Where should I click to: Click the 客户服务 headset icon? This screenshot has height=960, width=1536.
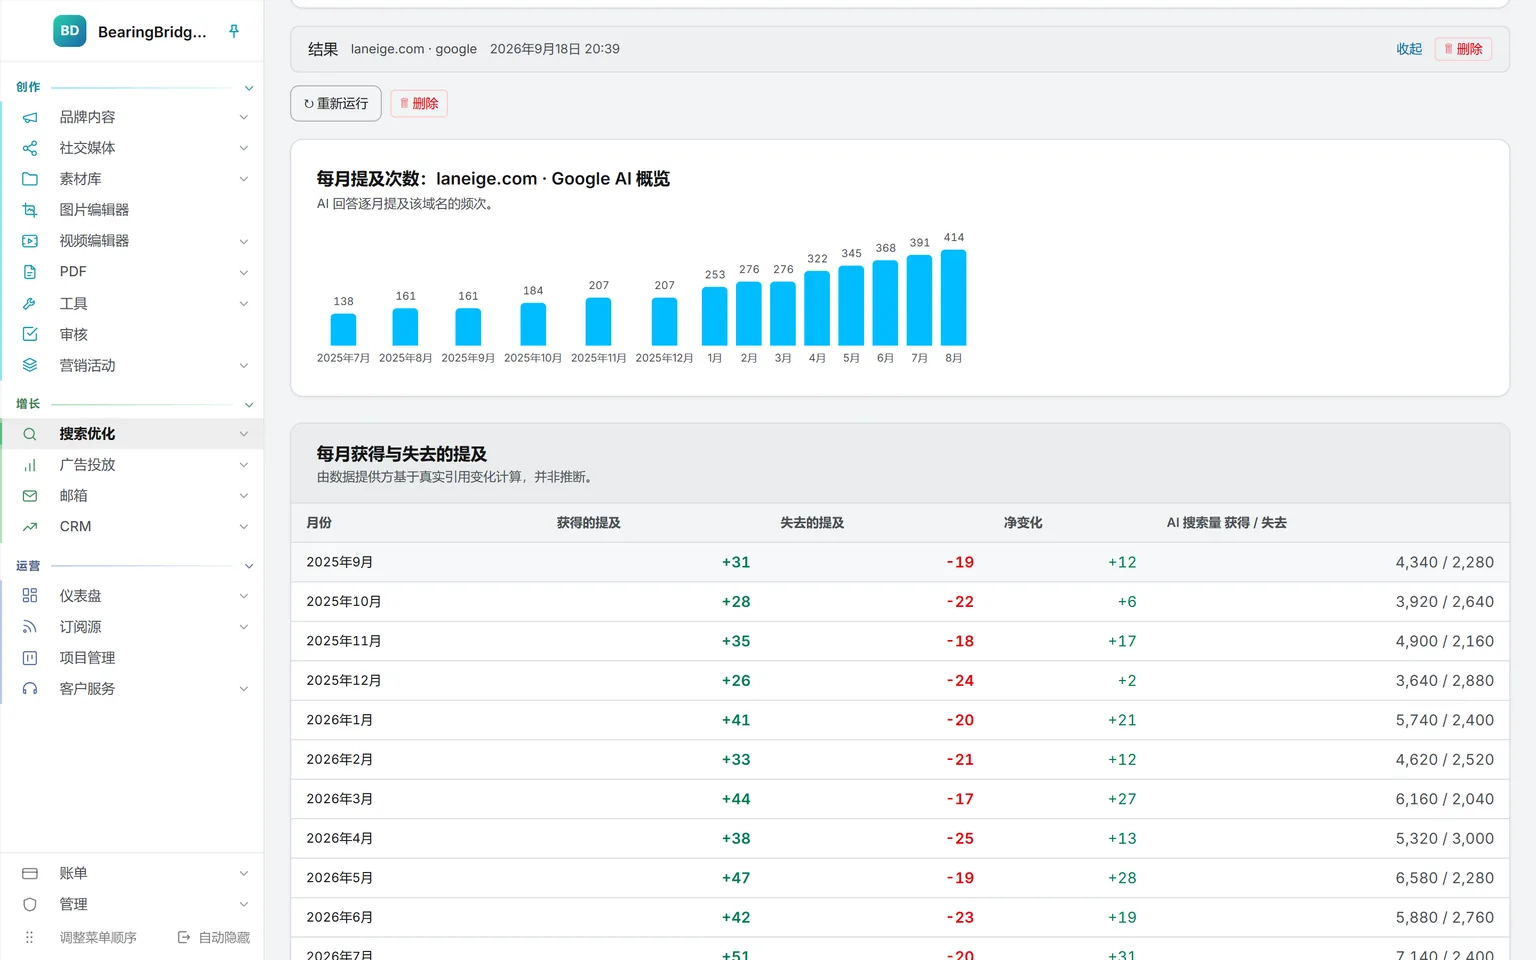[30, 689]
